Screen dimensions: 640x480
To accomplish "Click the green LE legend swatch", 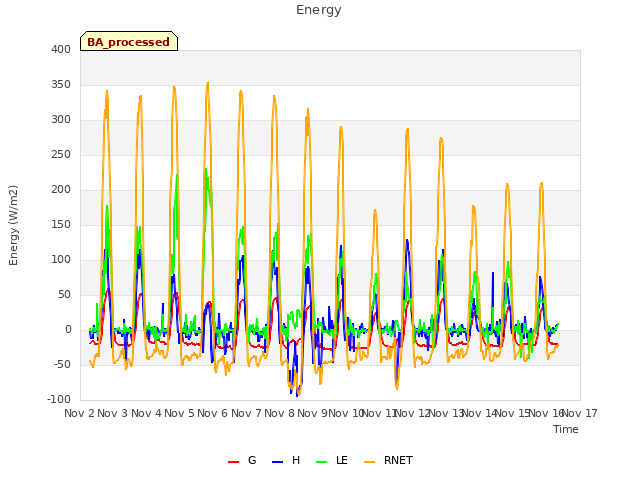I will click(322, 461).
